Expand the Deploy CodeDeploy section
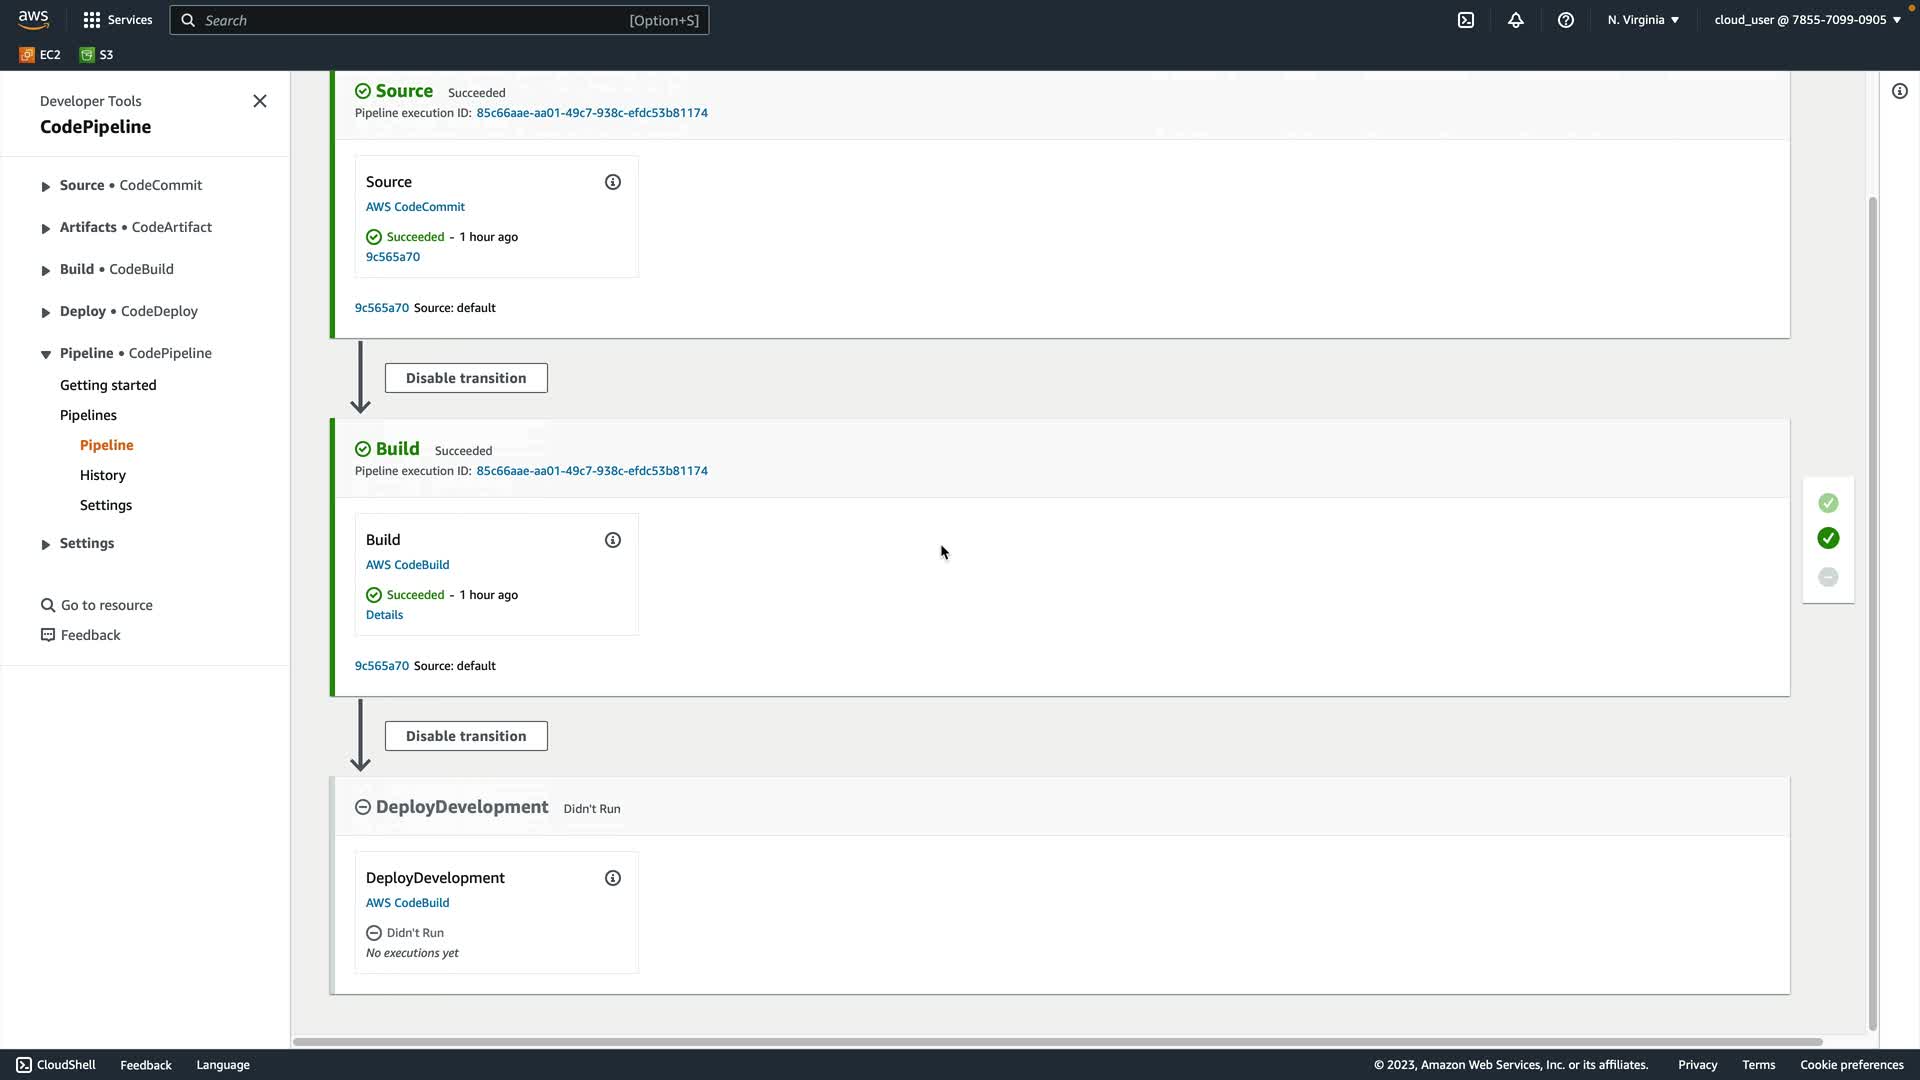The image size is (1920, 1080). click(46, 312)
